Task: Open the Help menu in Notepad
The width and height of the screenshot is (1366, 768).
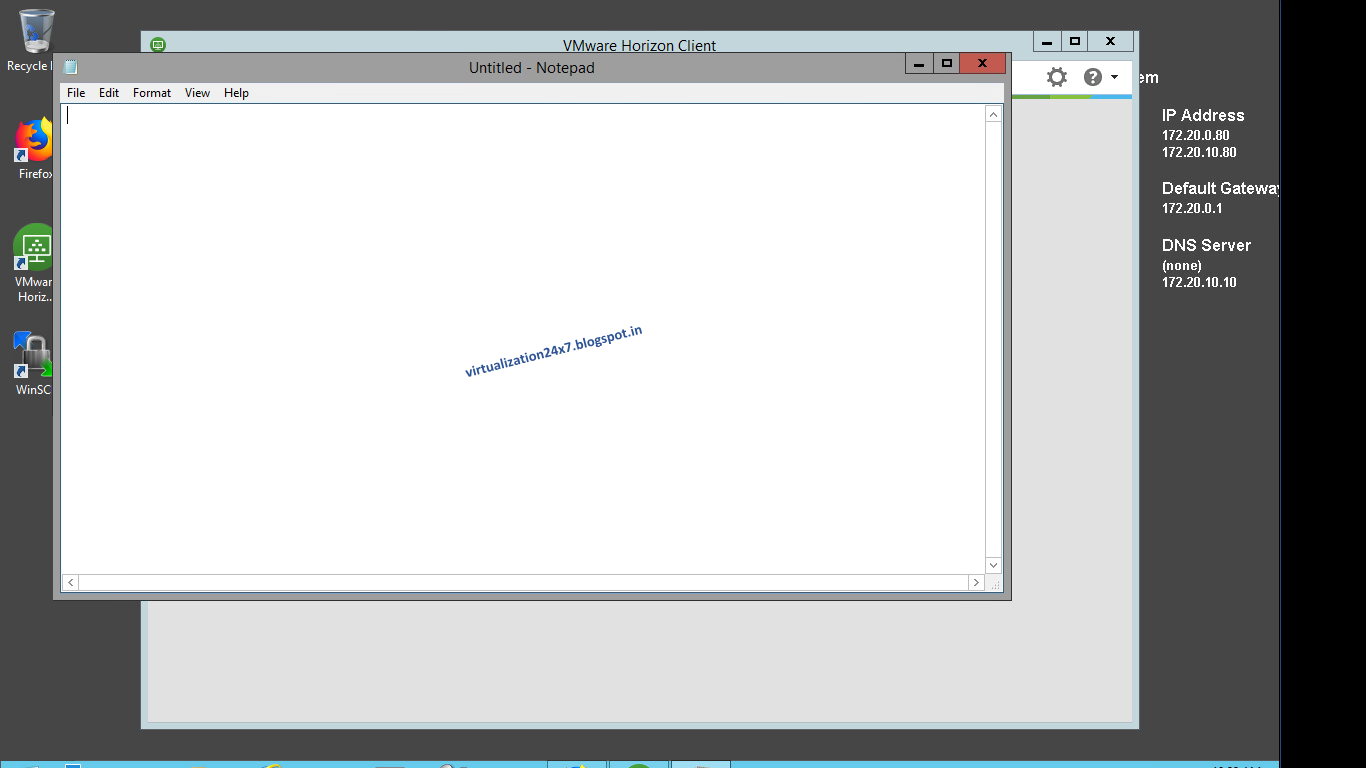Action: 236,93
